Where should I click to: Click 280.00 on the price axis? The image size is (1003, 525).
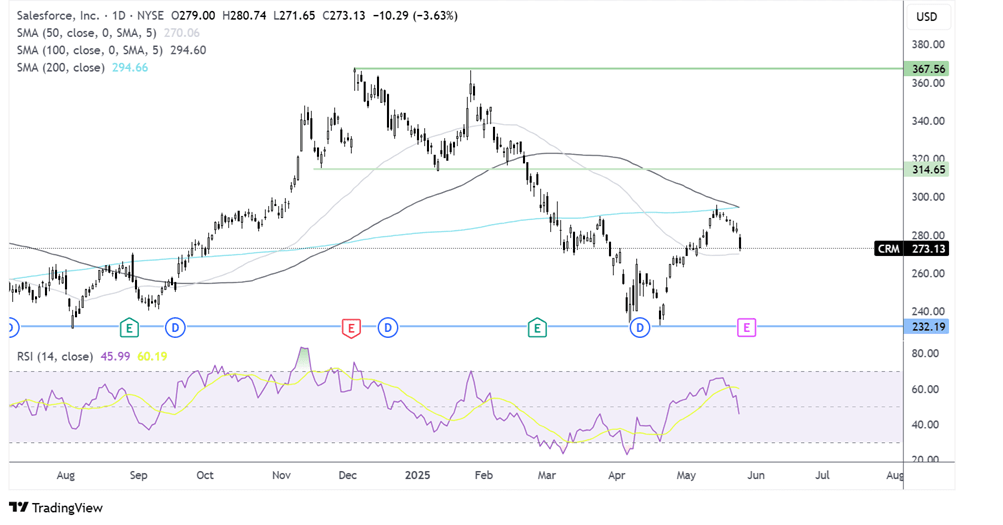[x=928, y=235]
